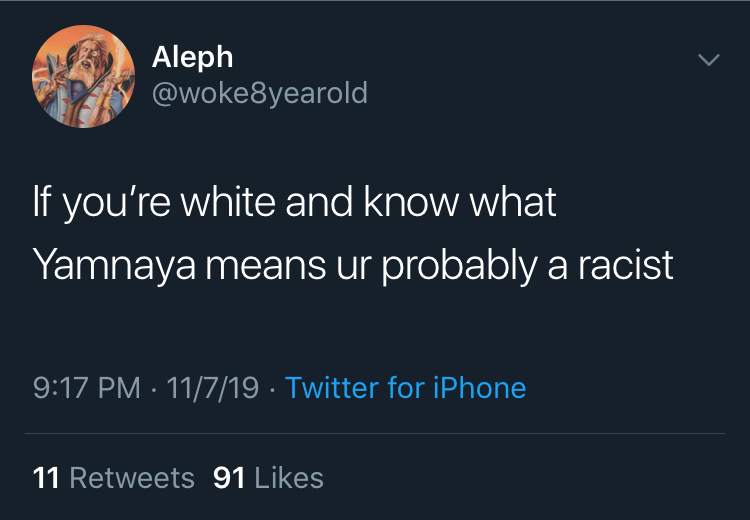Open the tweet options chevron menu
750x520 pixels.
(708, 60)
